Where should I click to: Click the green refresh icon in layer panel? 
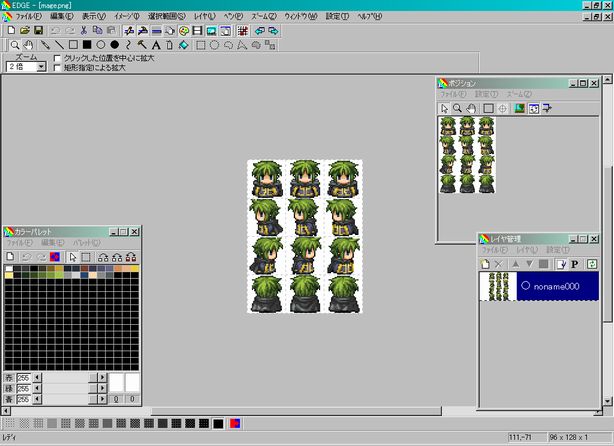[592, 264]
